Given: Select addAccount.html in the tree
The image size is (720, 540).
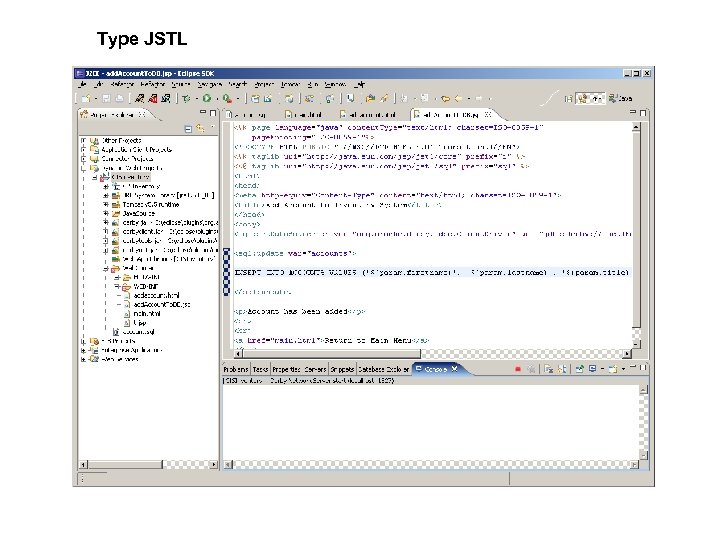Looking at the screenshot, I should click(156, 295).
